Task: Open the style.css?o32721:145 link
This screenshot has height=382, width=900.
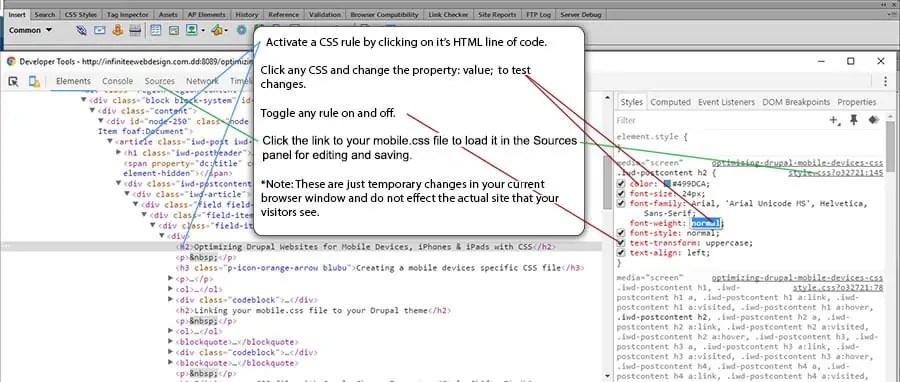Action: point(835,173)
